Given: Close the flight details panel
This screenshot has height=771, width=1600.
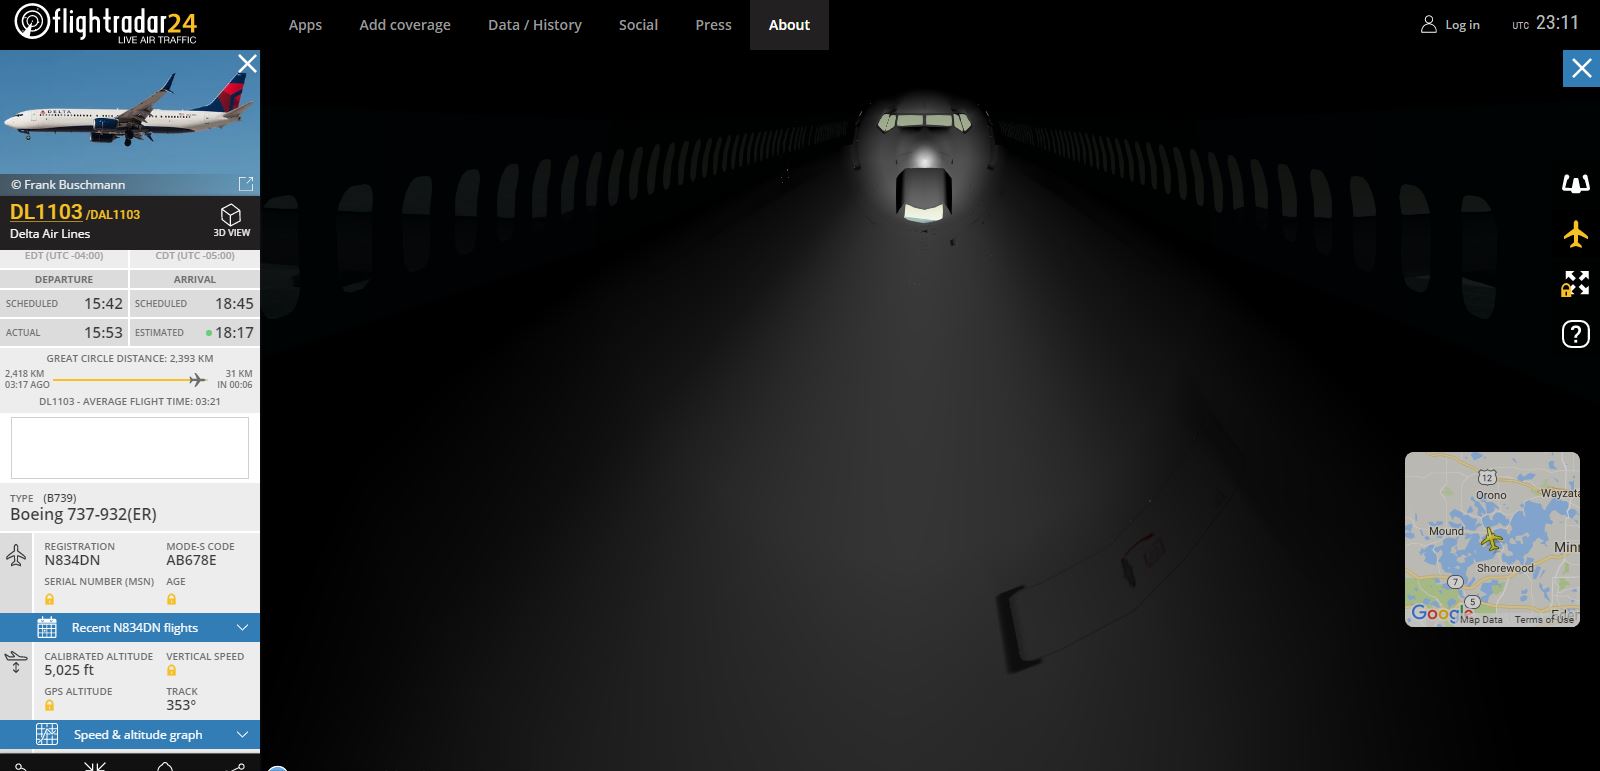Looking at the screenshot, I should tap(247, 64).
